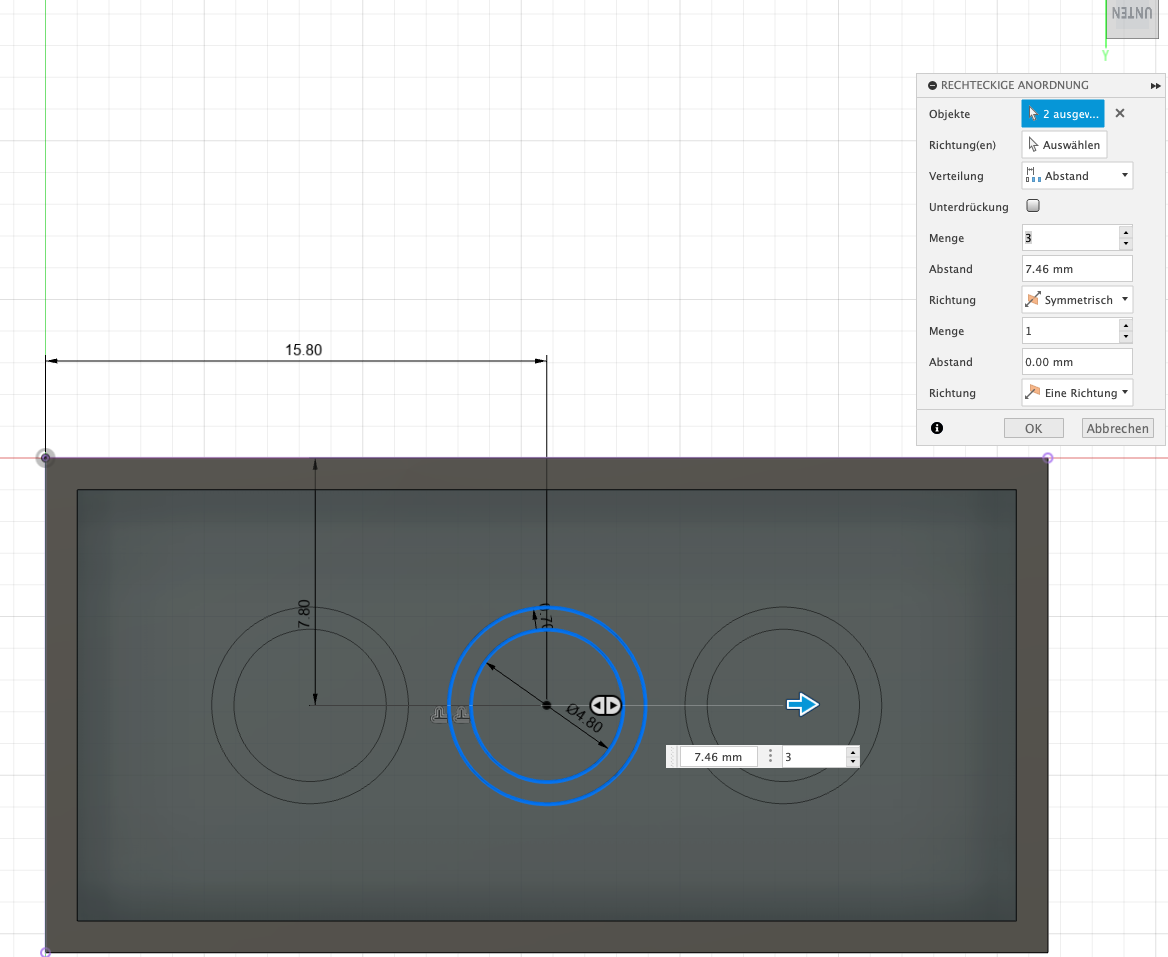Activate the Richtung(en) Auswählen selector
Viewport: 1168px width, 957px height.
[1064, 145]
